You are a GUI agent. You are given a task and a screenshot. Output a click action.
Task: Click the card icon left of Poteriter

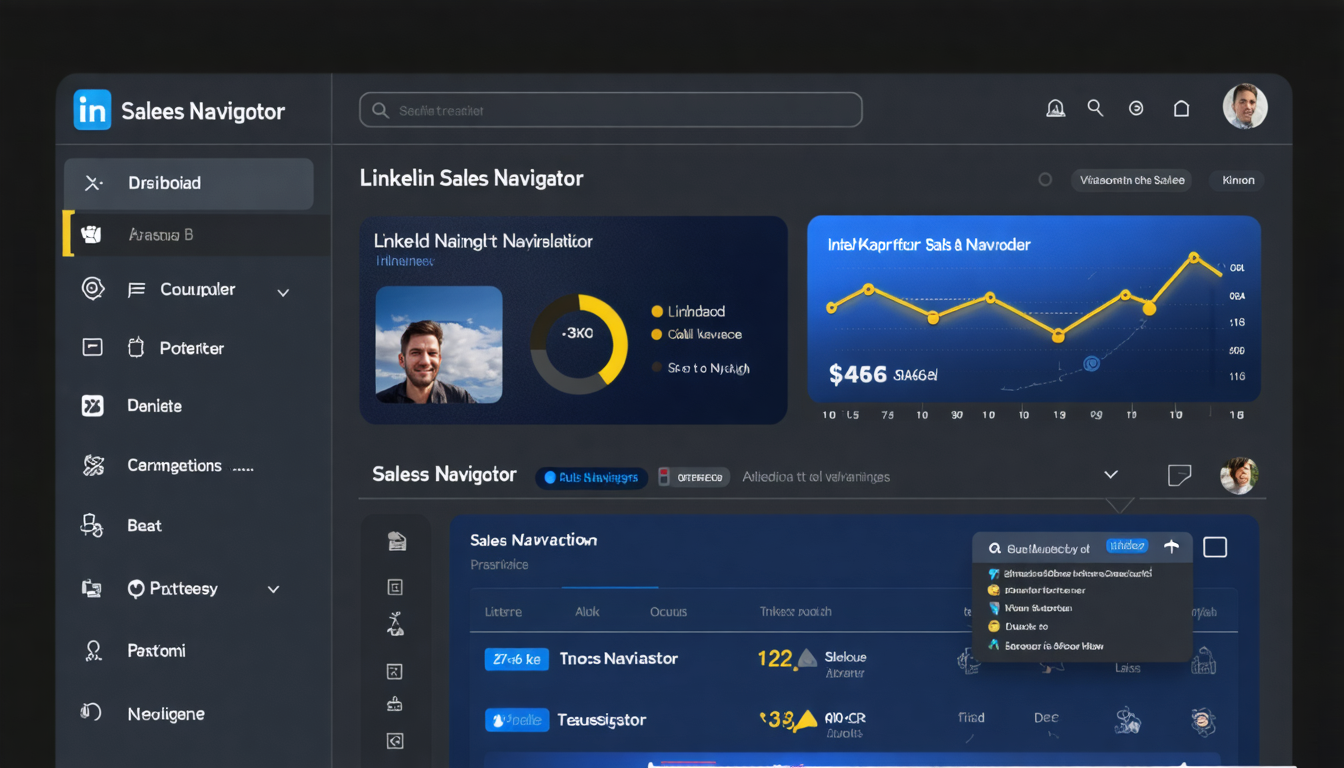[92, 347]
